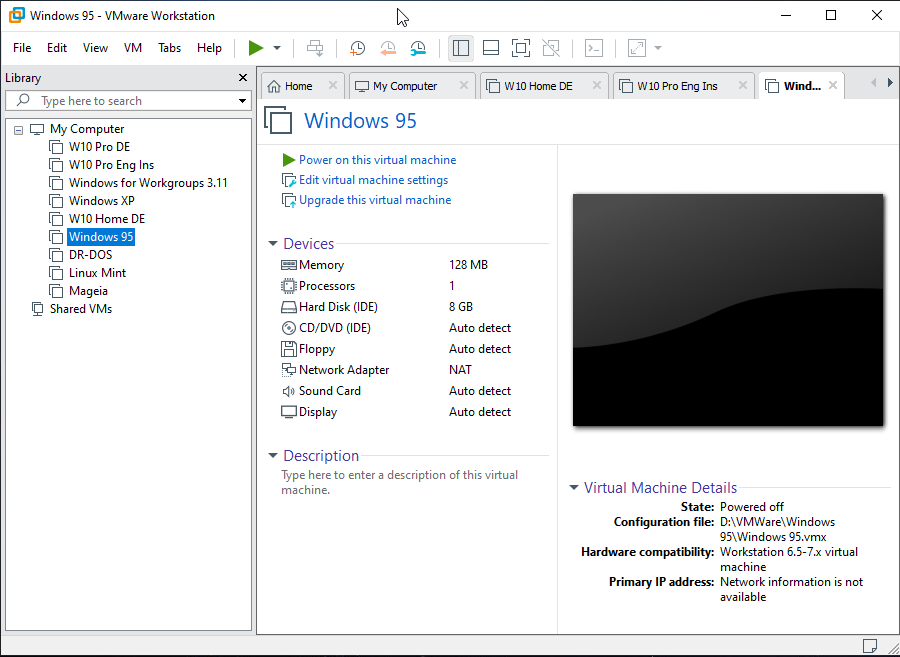Close the My Computer tab

click(464, 85)
